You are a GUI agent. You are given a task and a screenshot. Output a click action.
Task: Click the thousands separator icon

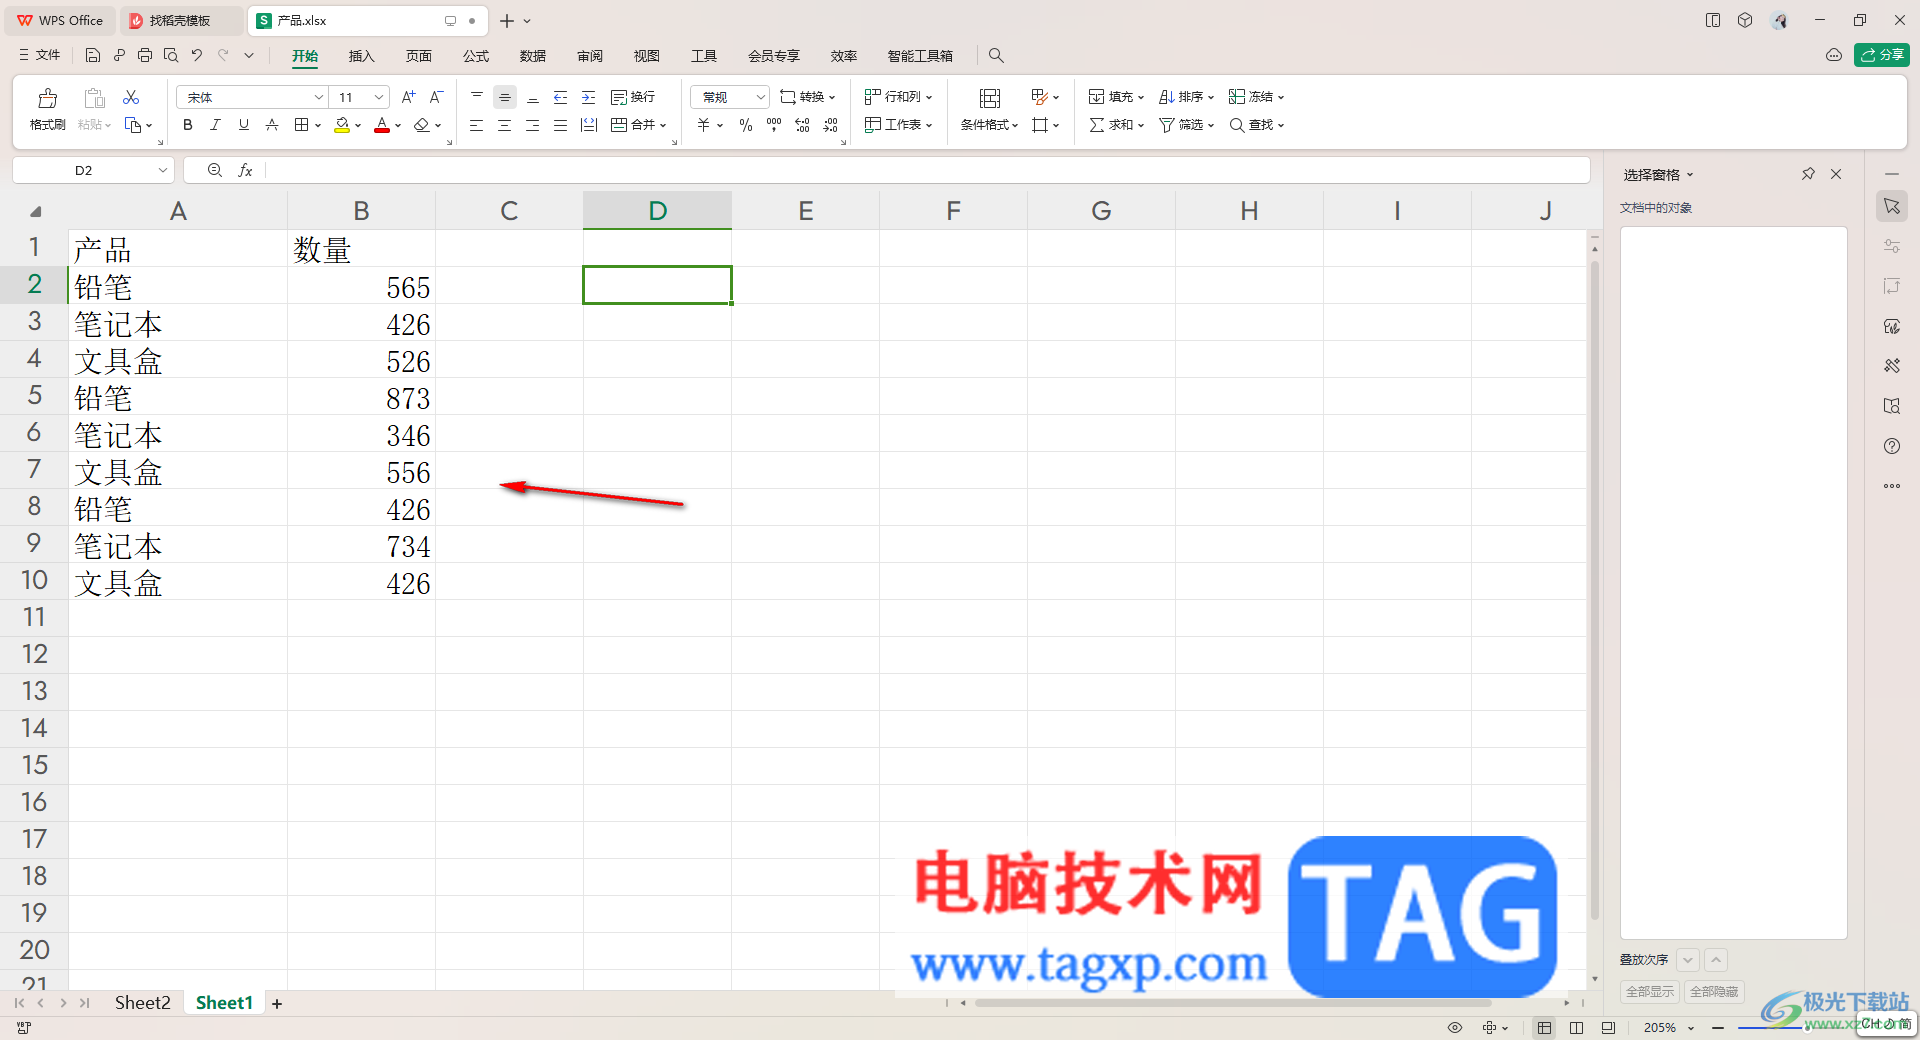(x=774, y=125)
